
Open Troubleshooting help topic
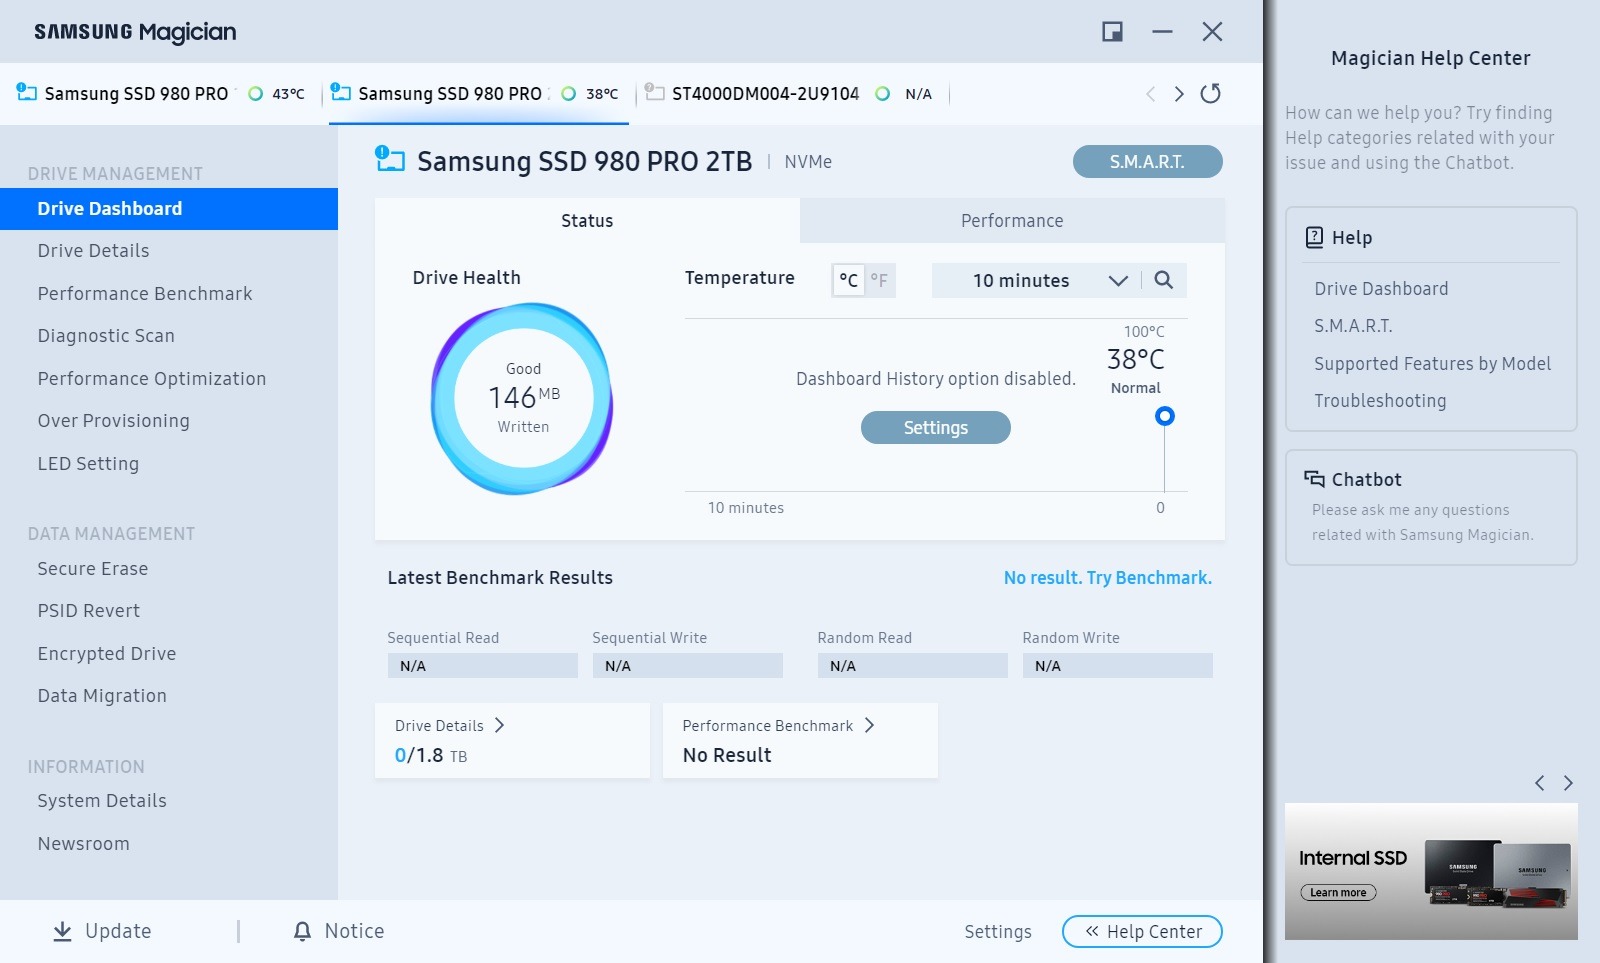(x=1380, y=401)
